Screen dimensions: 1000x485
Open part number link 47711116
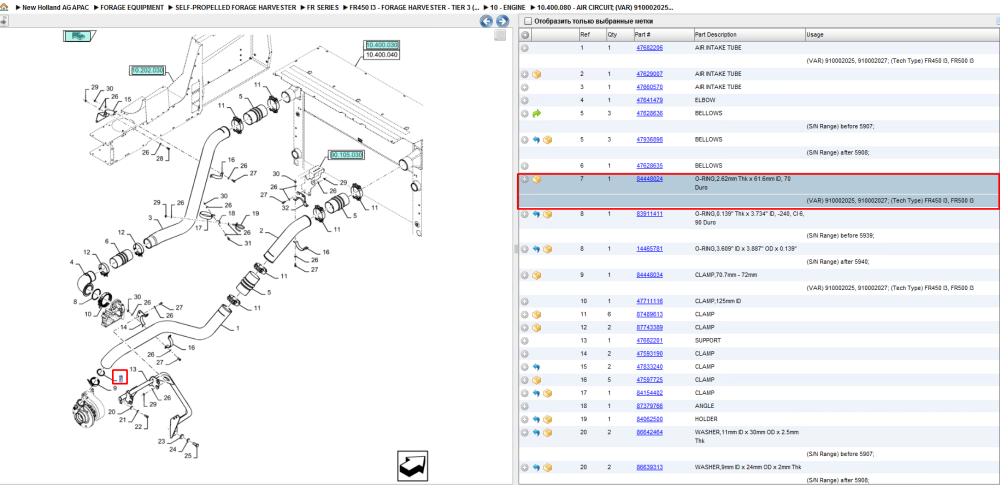tap(649, 301)
